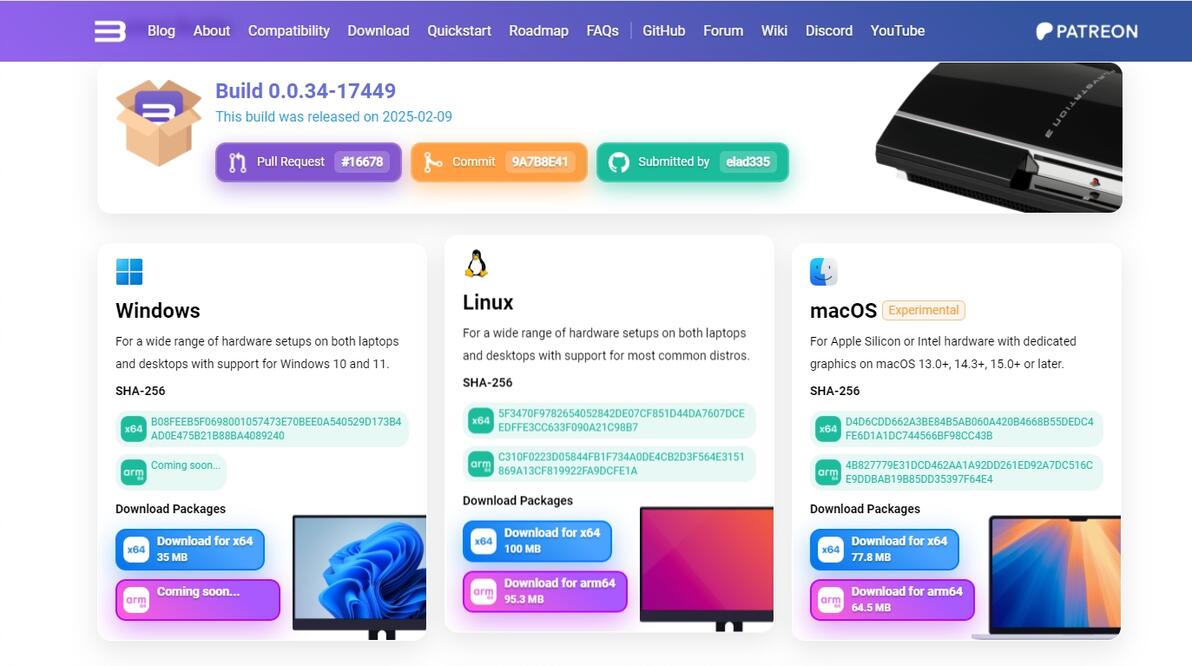Screen dimensions: 1192x666
Task: Download Linux x64 package 100 MB
Action: click(x=537, y=541)
